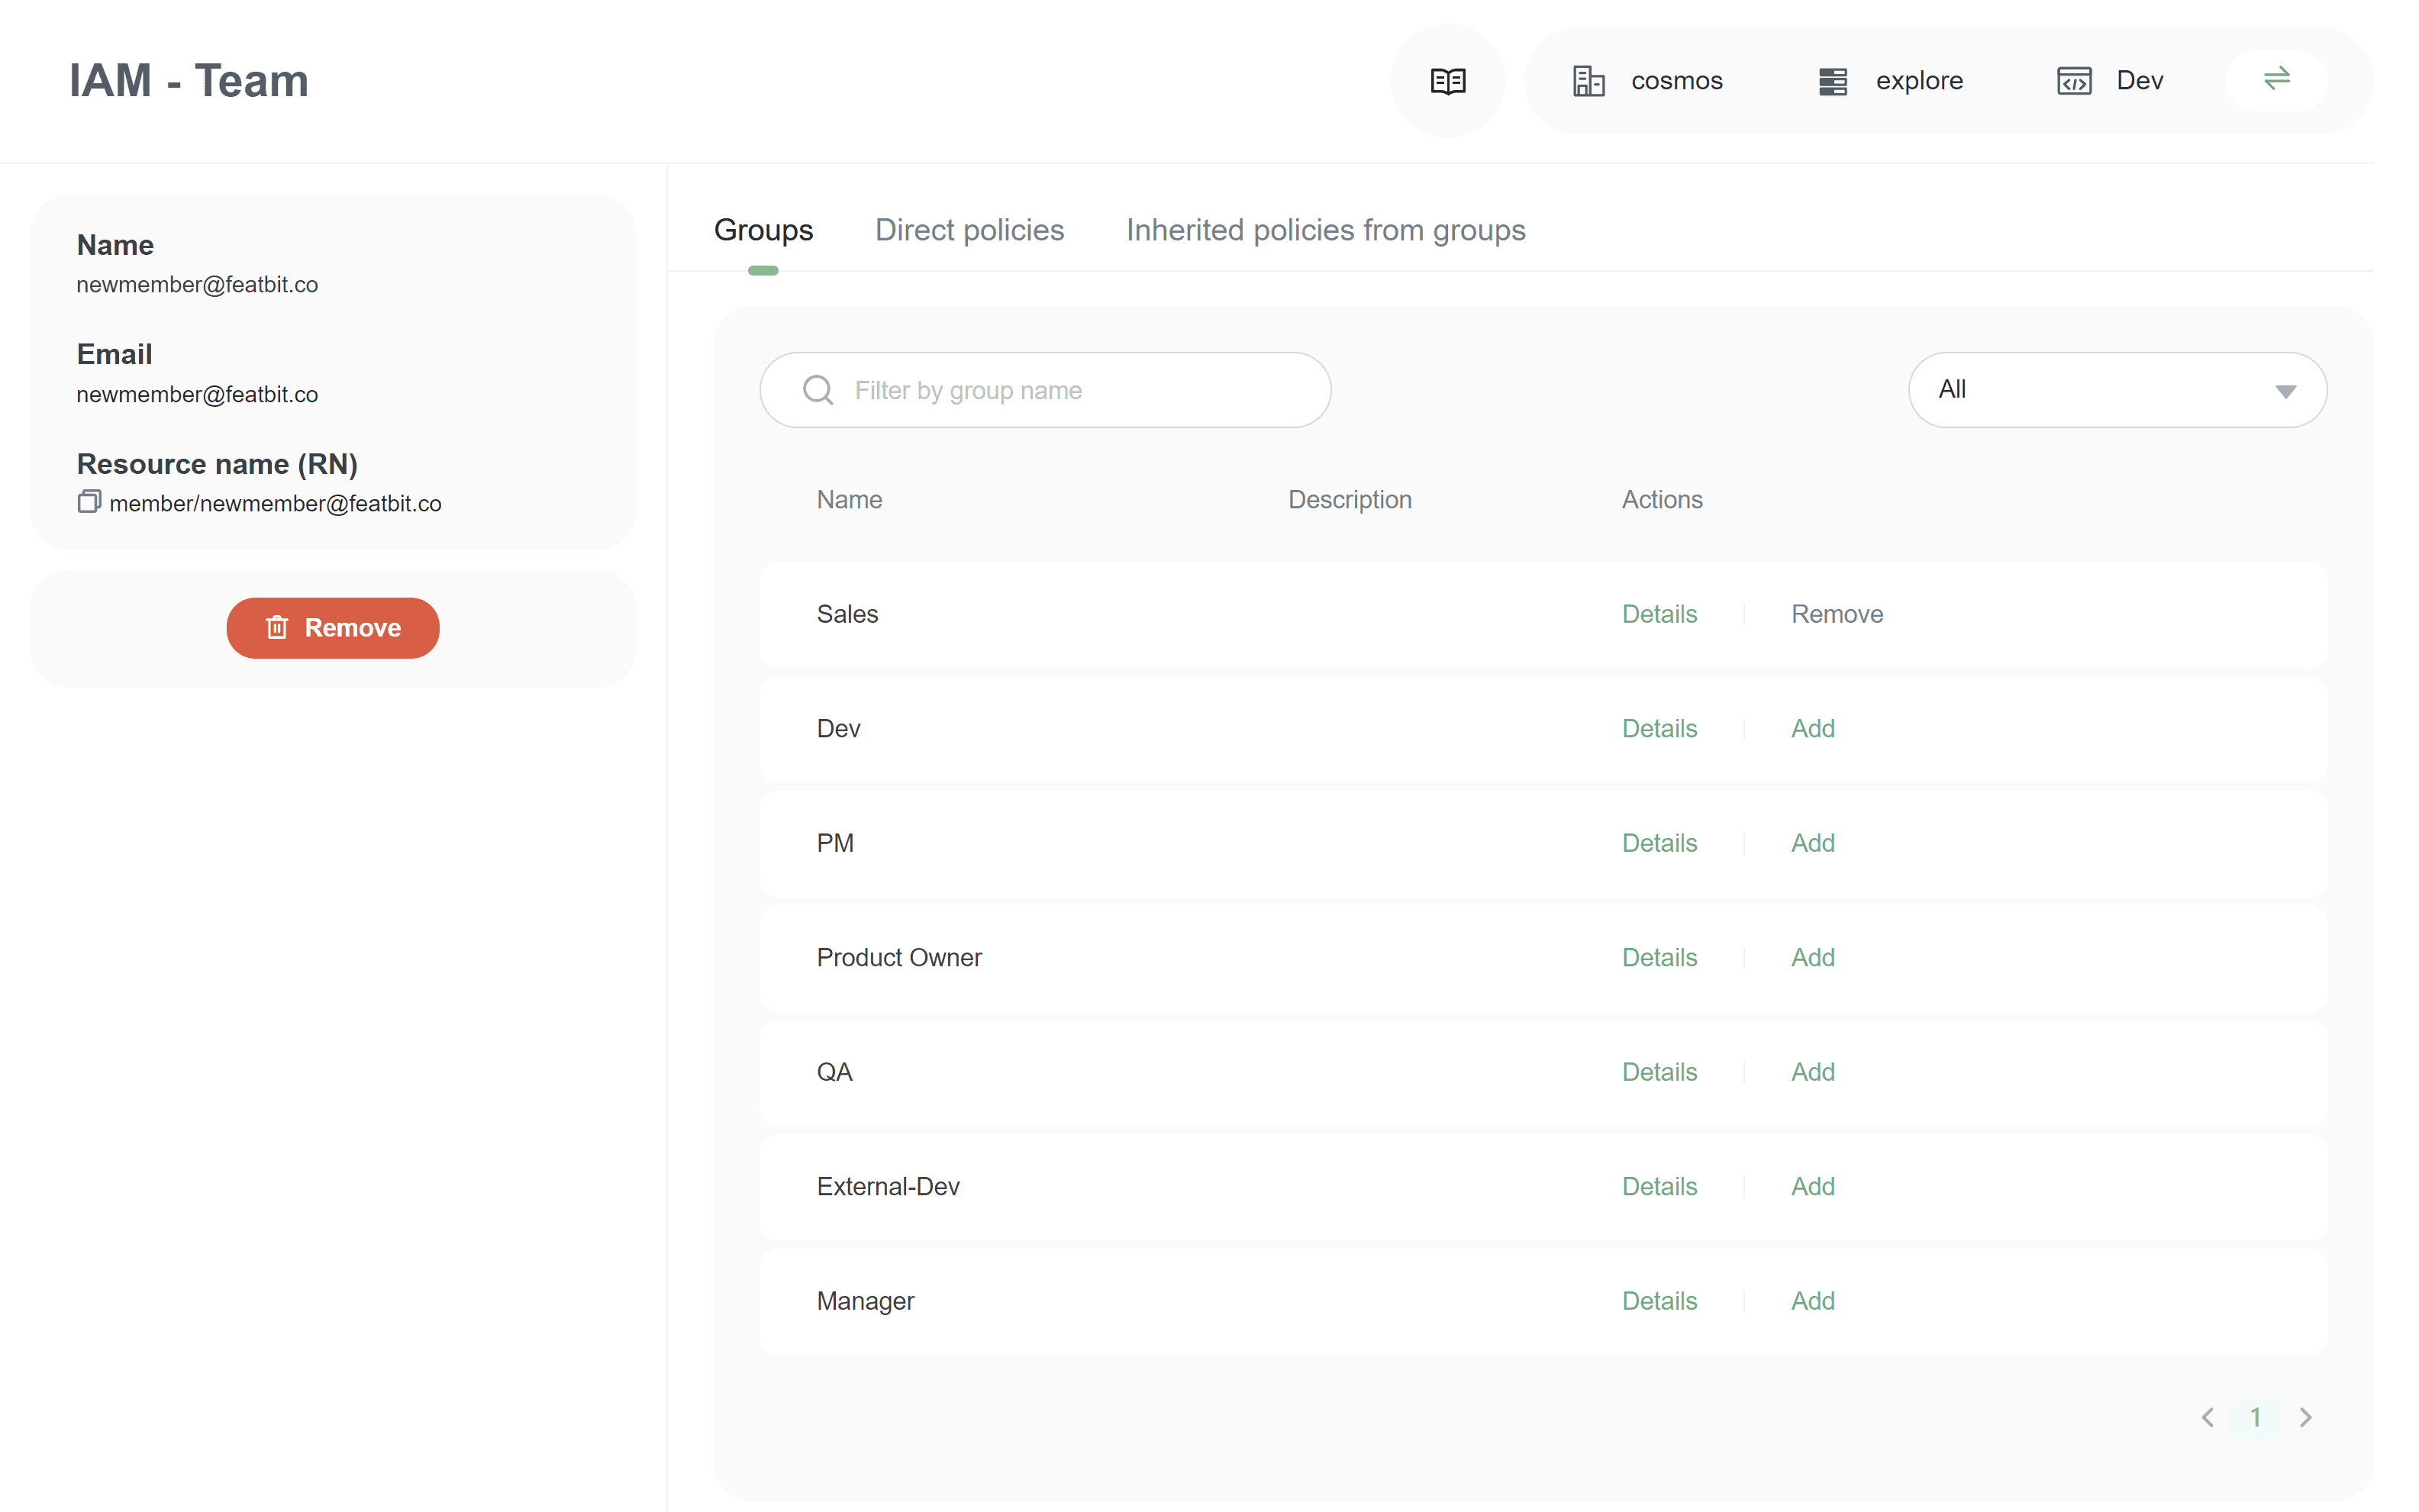Click the Dev environment code icon

click(x=2073, y=81)
